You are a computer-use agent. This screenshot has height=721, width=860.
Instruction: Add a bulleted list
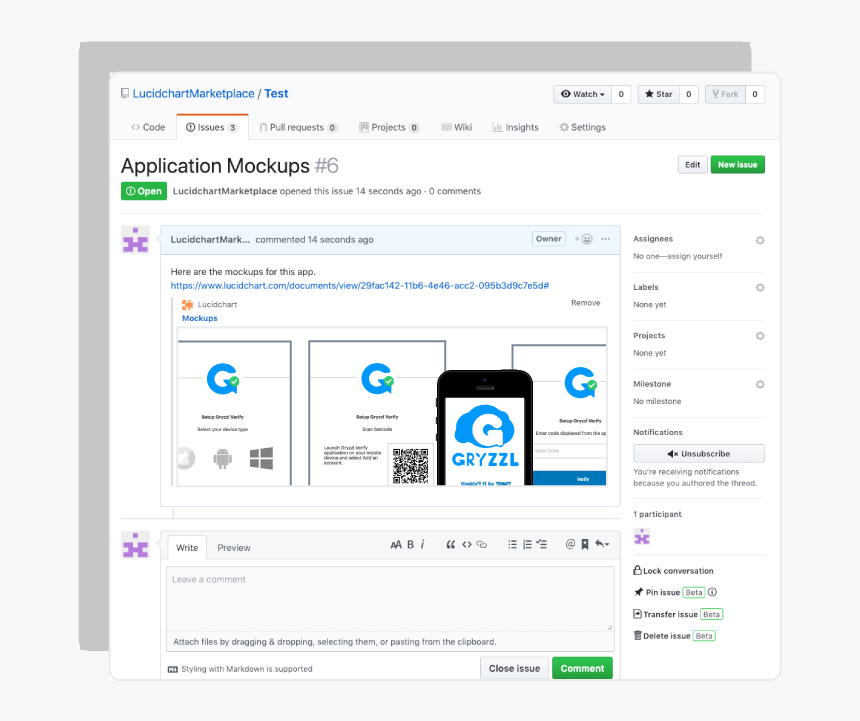[x=512, y=544]
